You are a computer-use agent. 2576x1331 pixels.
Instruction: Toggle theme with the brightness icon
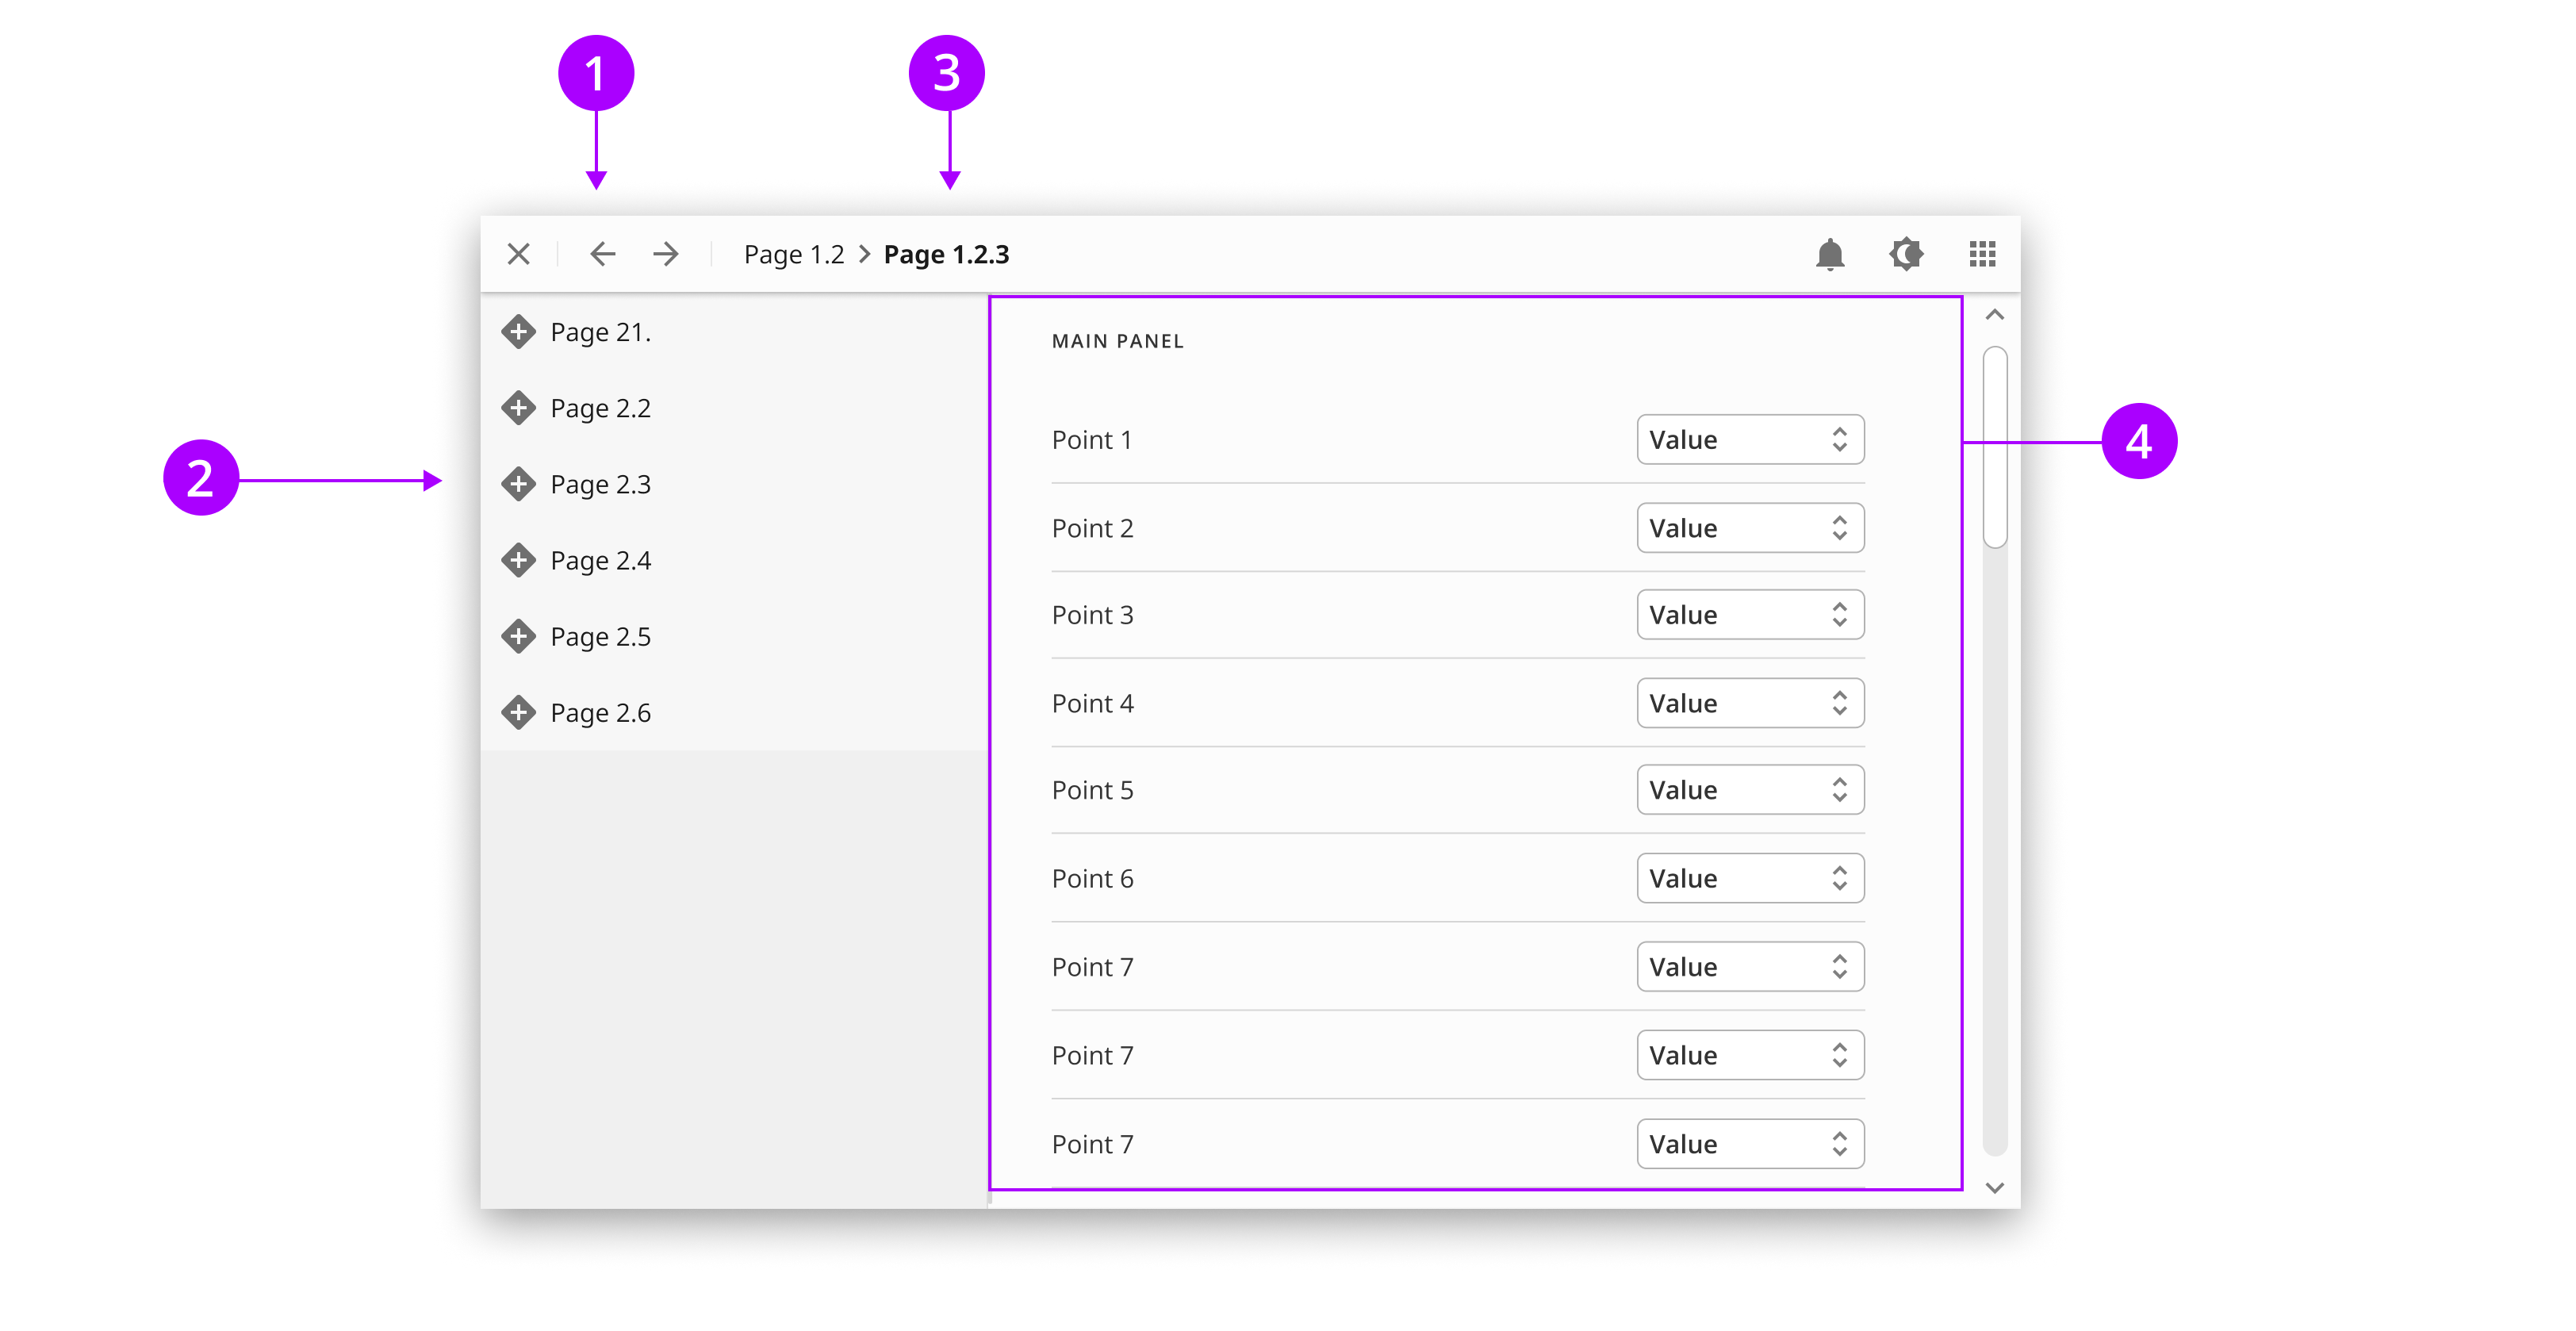coord(1906,254)
